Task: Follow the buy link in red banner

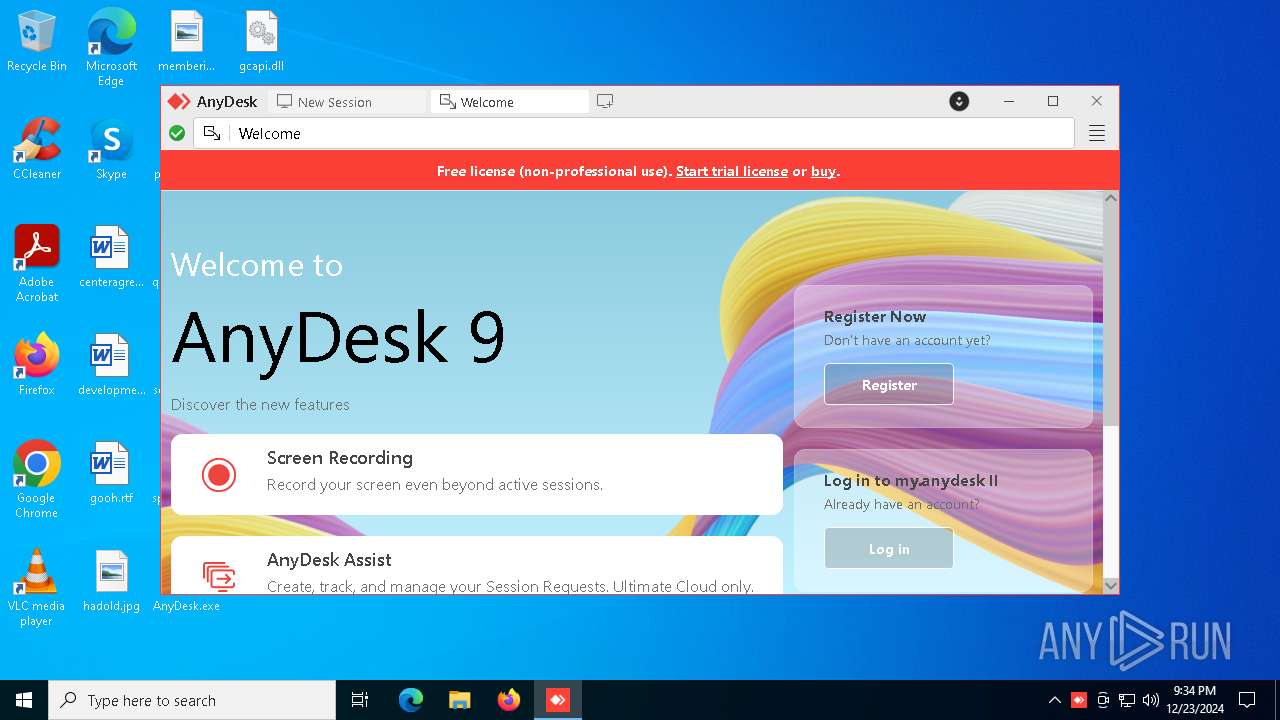Action: [x=823, y=171]
